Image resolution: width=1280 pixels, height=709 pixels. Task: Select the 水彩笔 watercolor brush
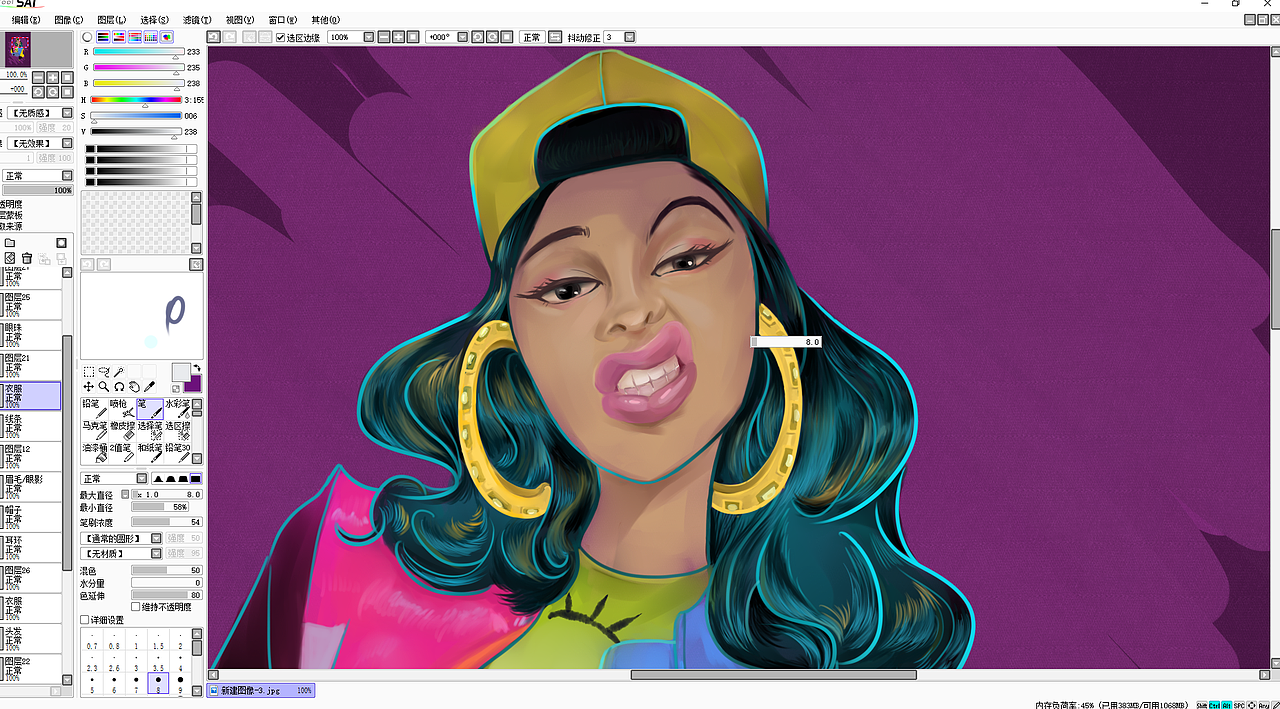(x=177, y=408)
